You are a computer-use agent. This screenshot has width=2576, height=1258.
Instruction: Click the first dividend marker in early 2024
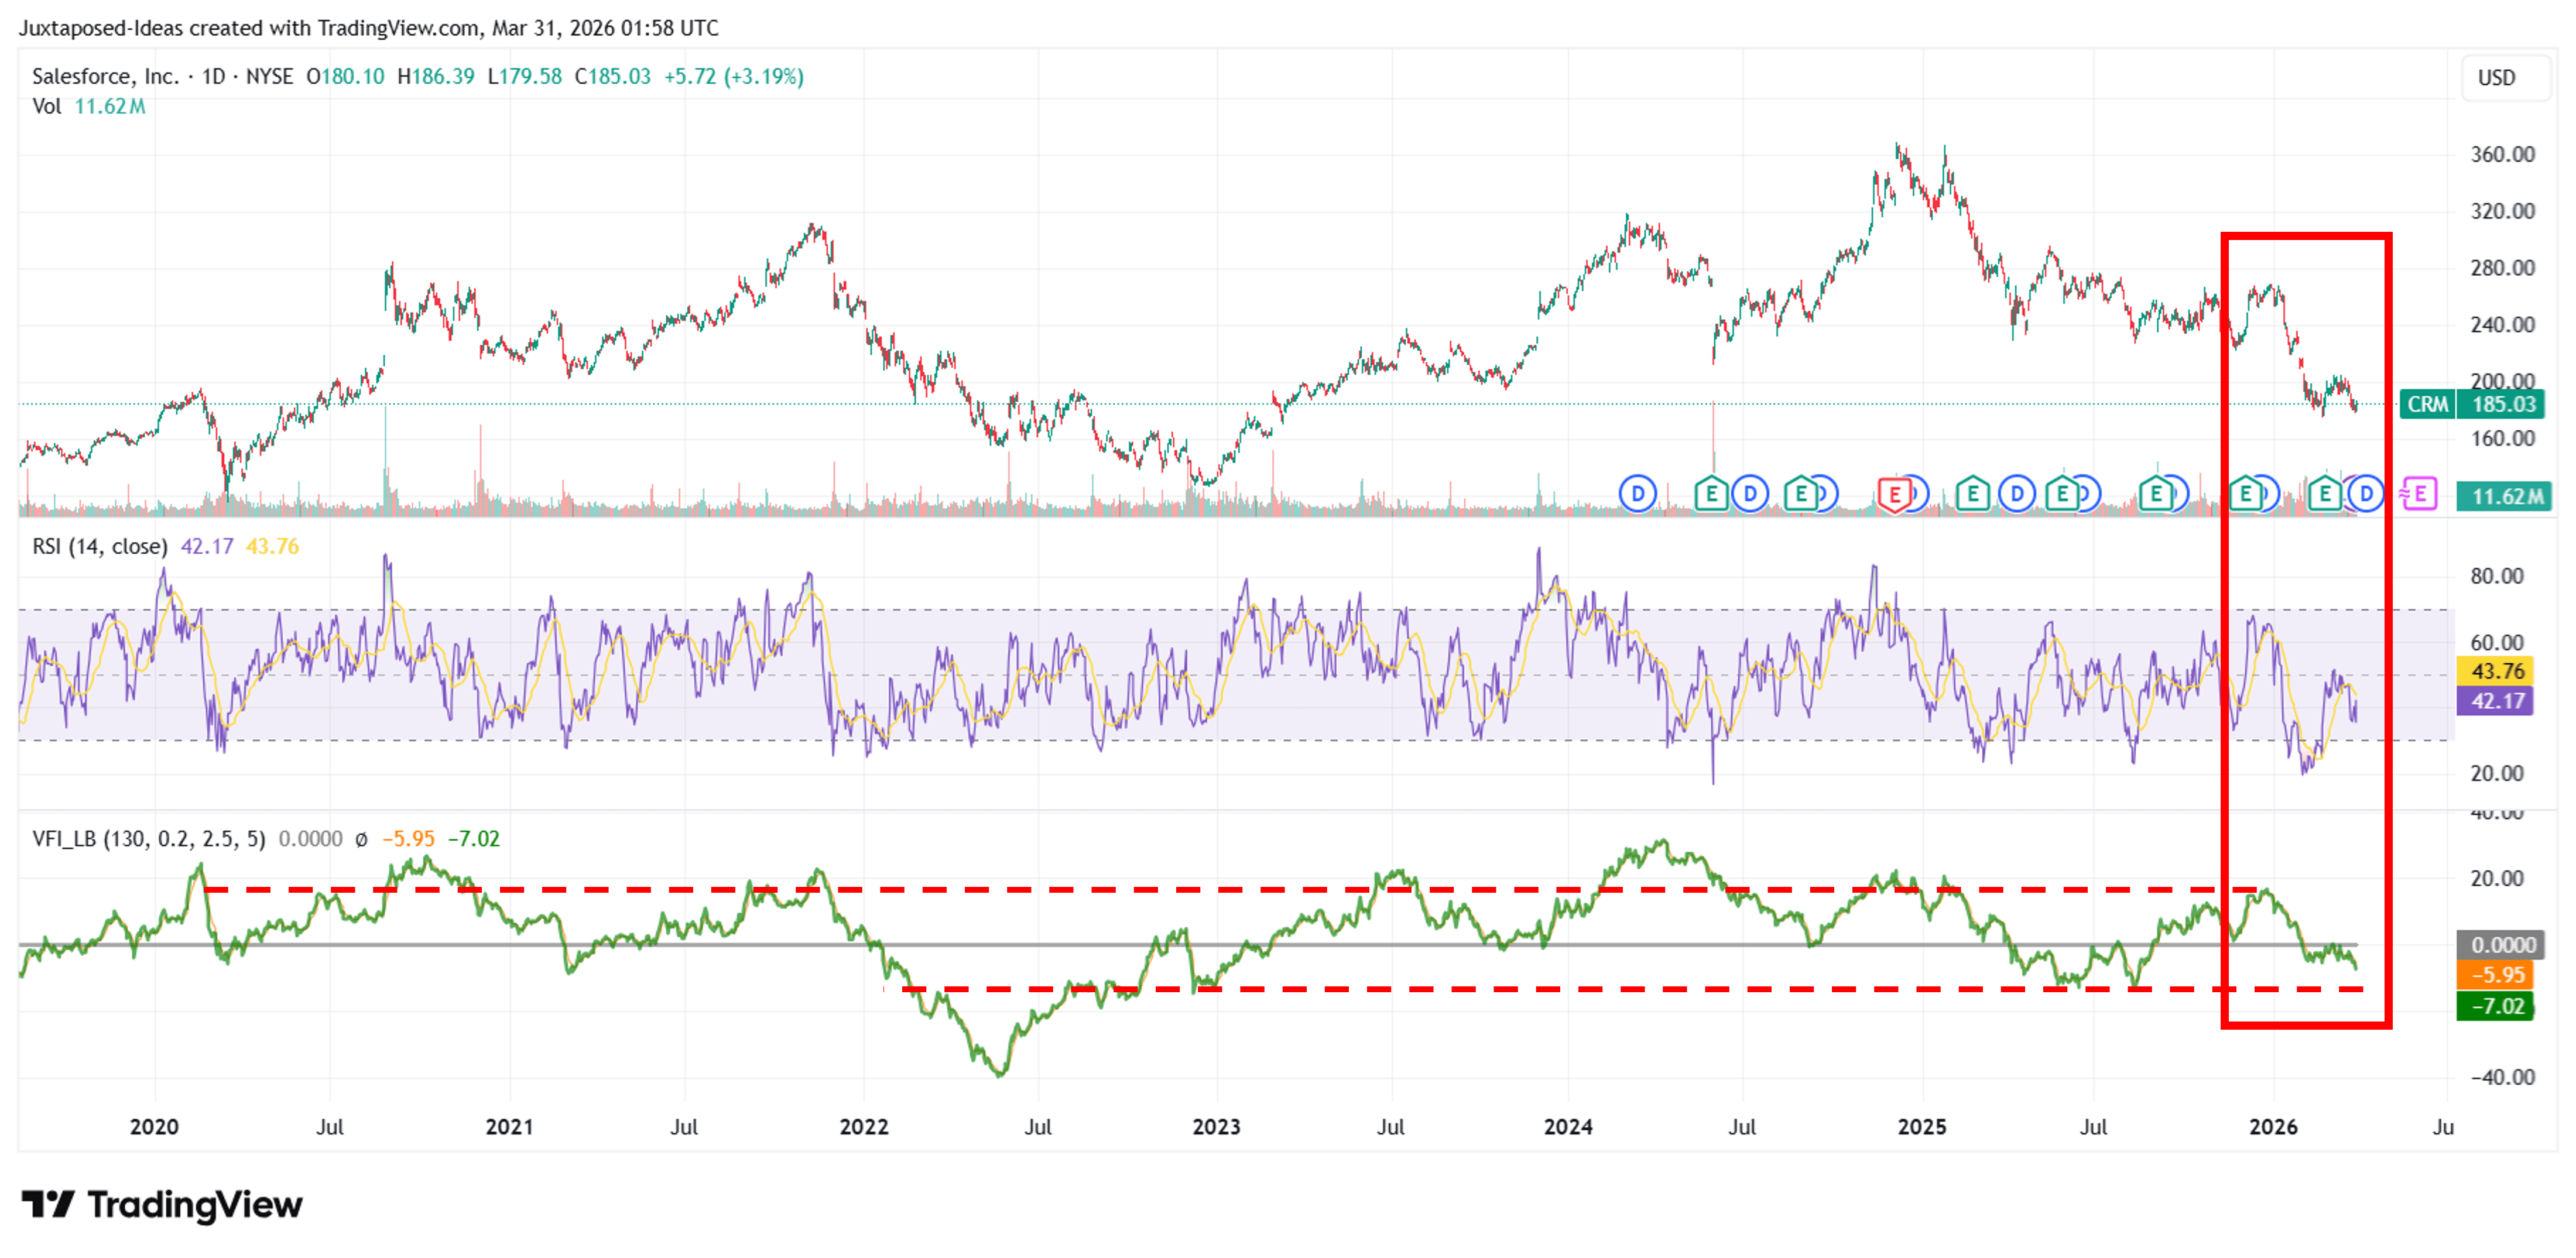point(1638,494)
